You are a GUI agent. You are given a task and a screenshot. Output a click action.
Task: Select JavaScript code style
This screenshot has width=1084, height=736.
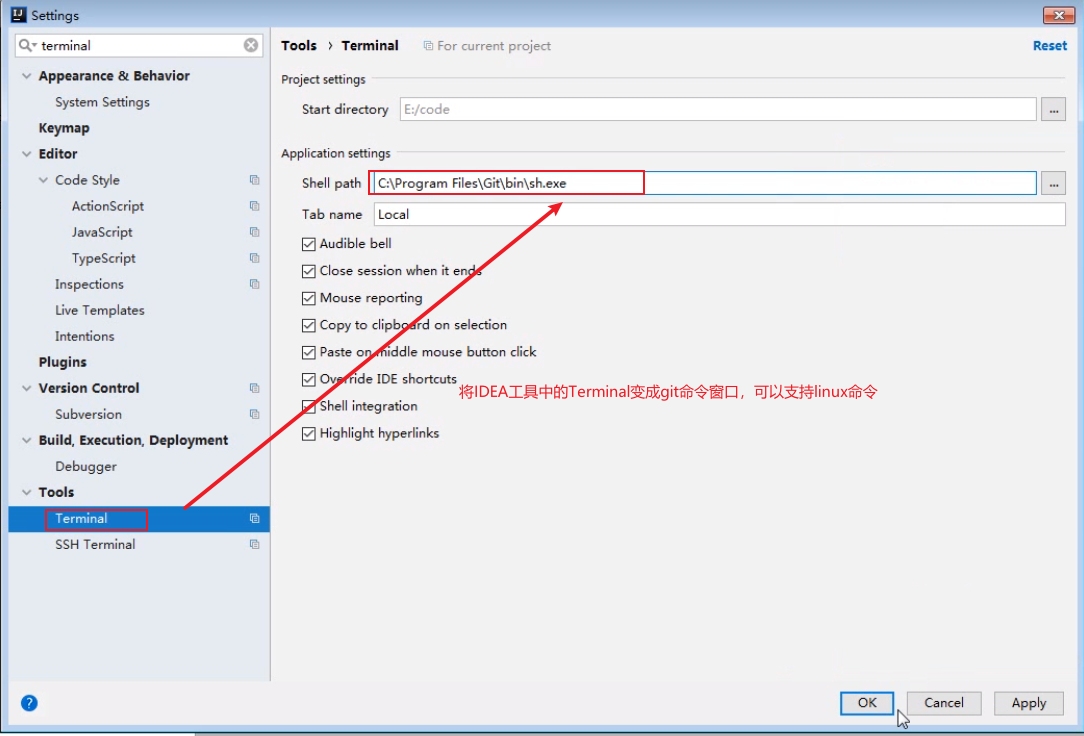[x=102, y=232]
